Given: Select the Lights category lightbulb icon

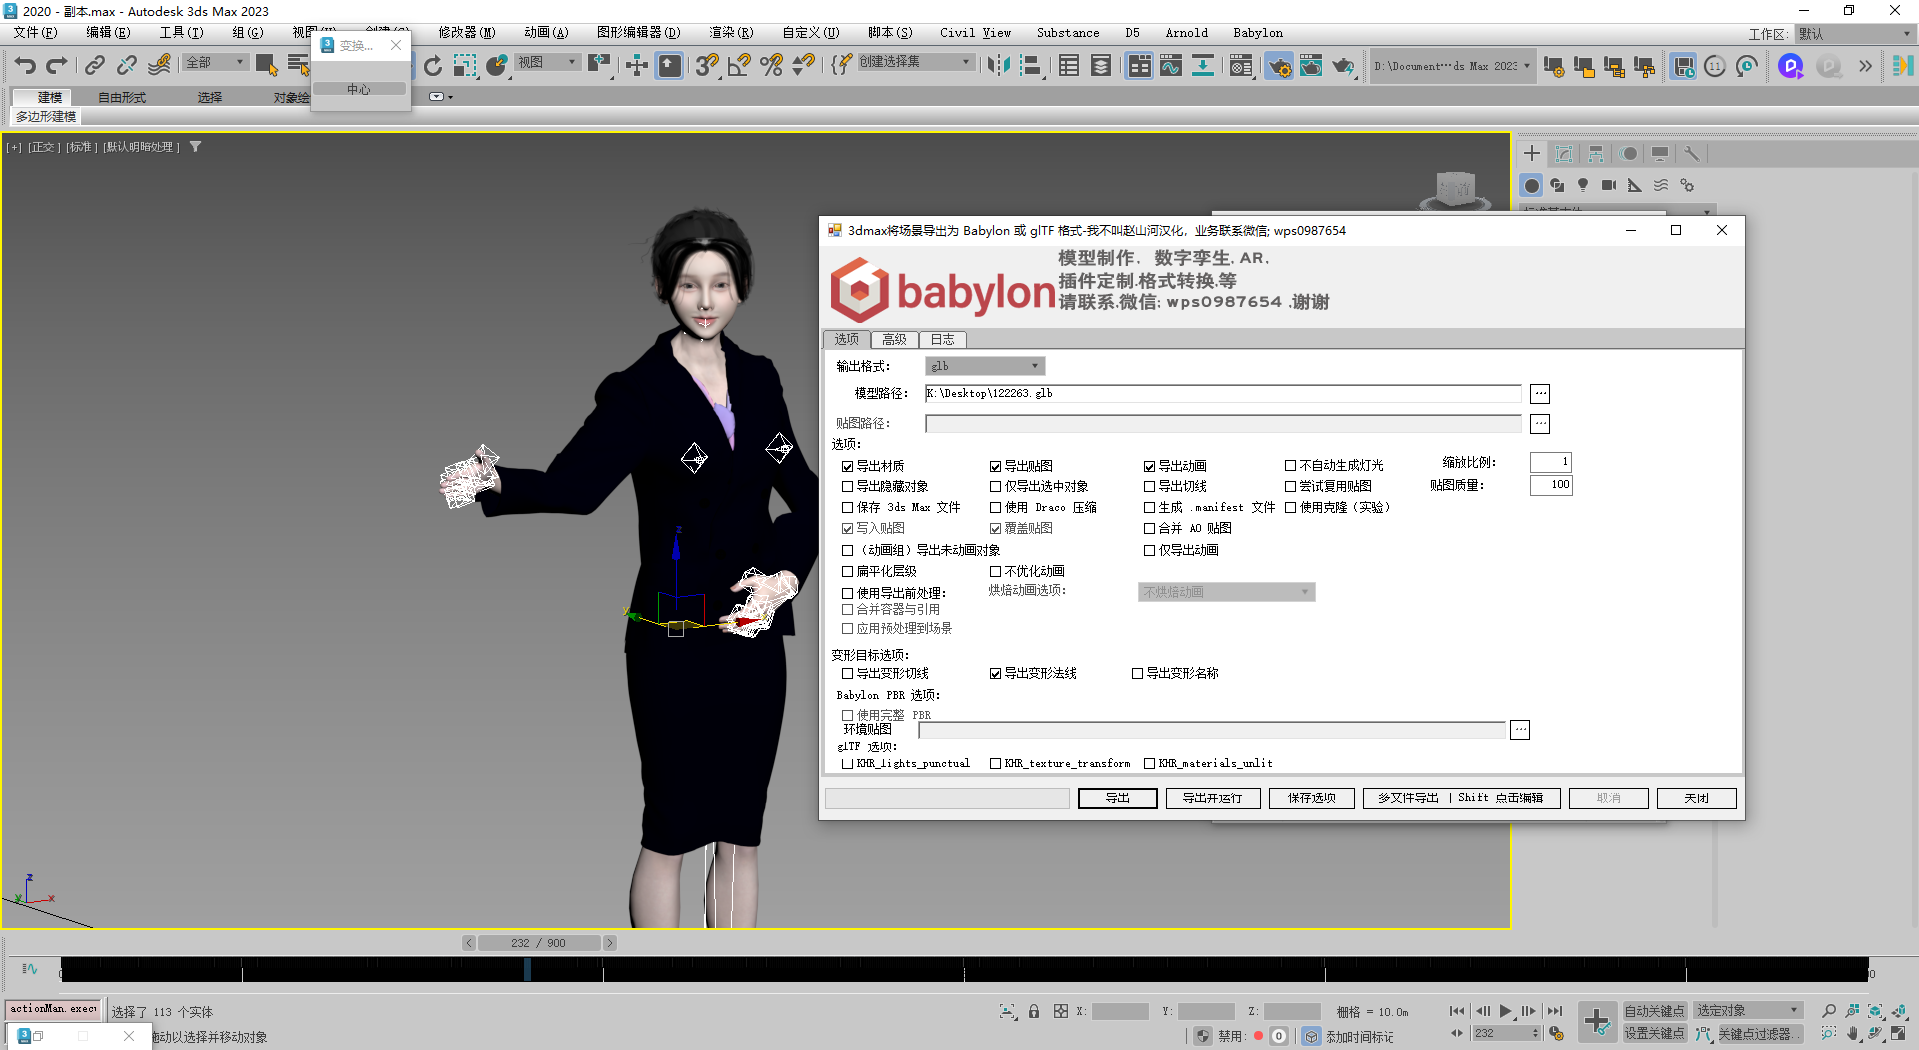Looking at the screenshot, I should click(1583, 185).
